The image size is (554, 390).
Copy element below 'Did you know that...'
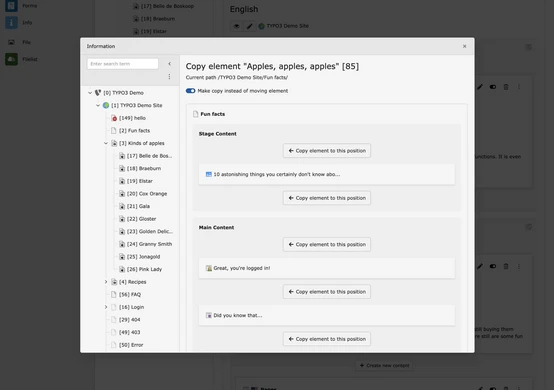(x=327, y=339)
